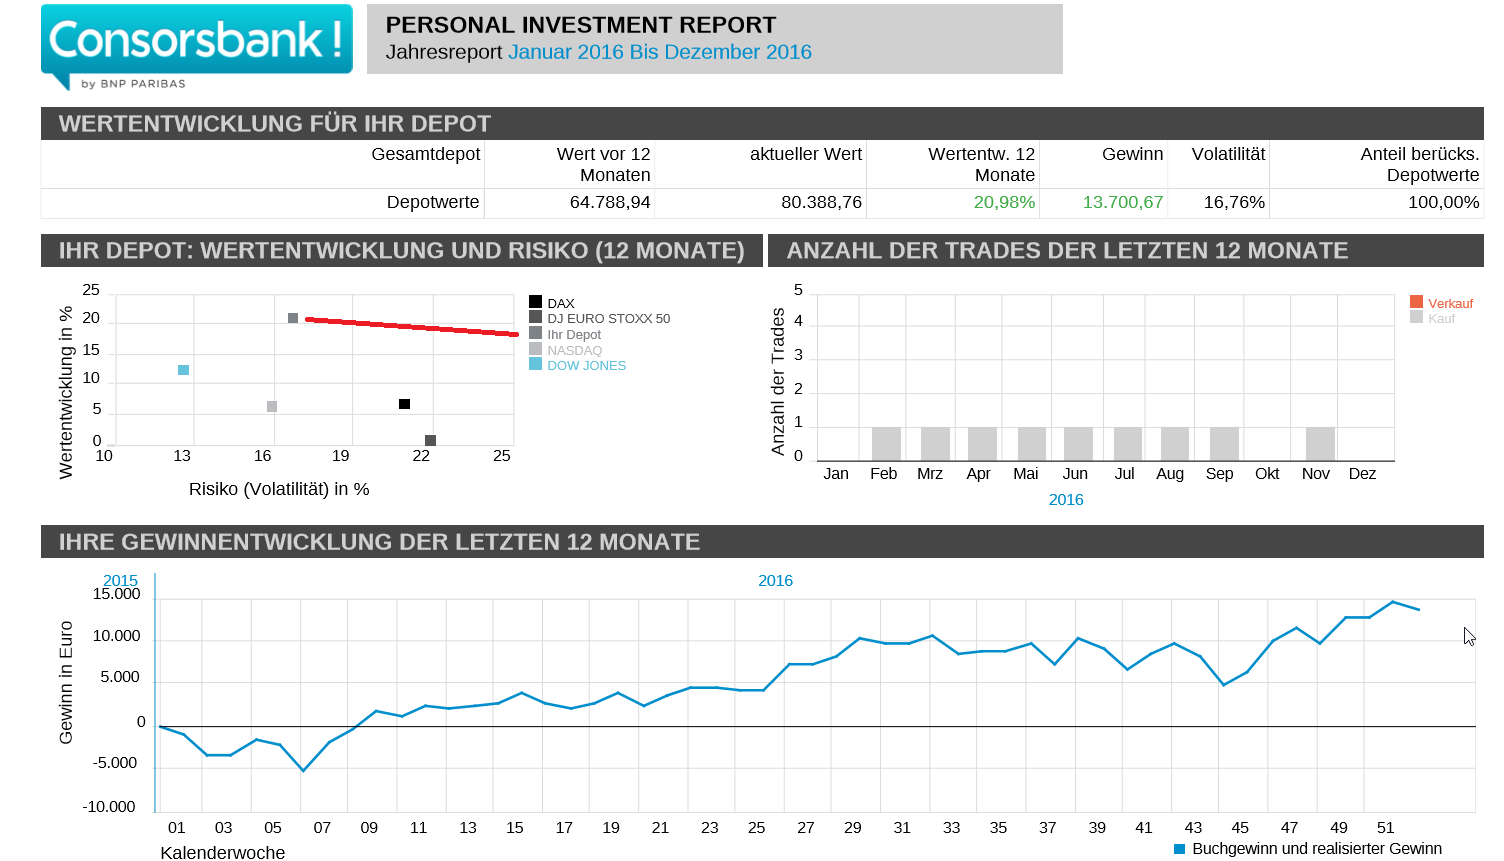The height and width of the screenshot is (861, 1504).
Task: Click the black DAX data point in scatter chart
Action: tap(404, 404)
